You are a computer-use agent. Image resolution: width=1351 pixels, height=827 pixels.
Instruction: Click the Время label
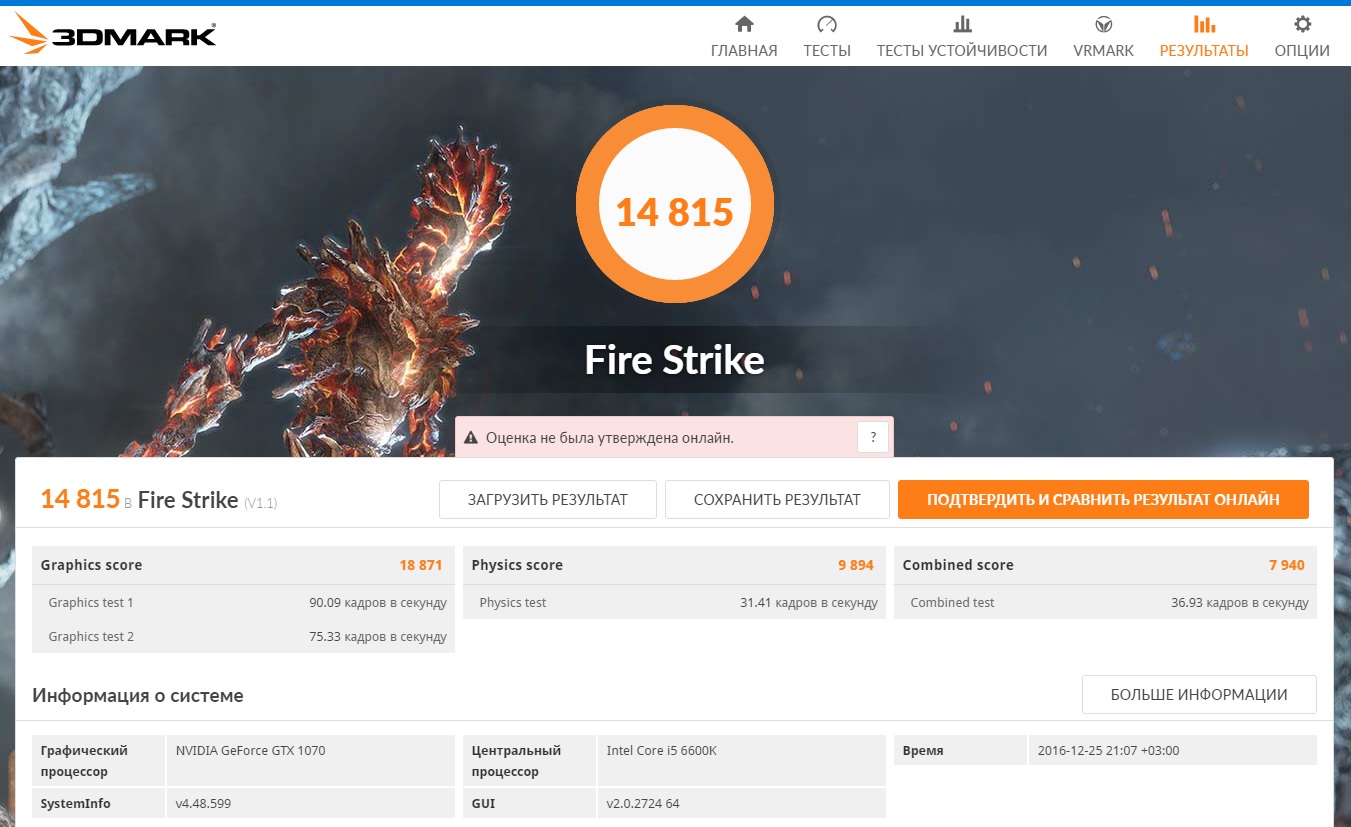(x=923, y=750)
